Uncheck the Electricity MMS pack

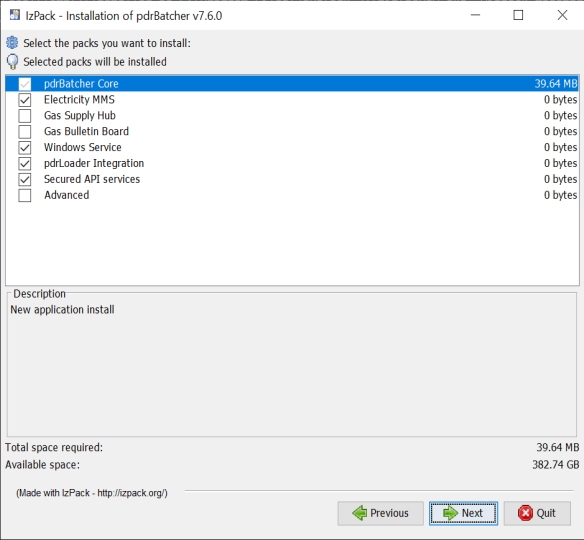[x=25, y=100]
